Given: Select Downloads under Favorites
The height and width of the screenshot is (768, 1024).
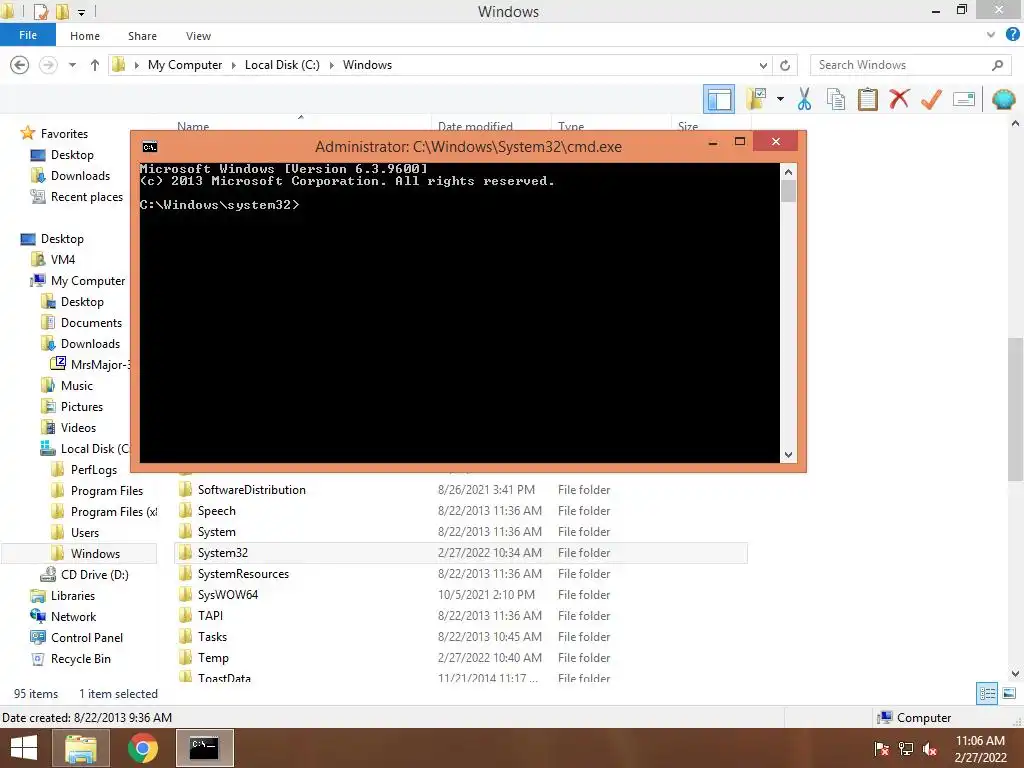Looking at the screenshot, I should pos(80,176).
